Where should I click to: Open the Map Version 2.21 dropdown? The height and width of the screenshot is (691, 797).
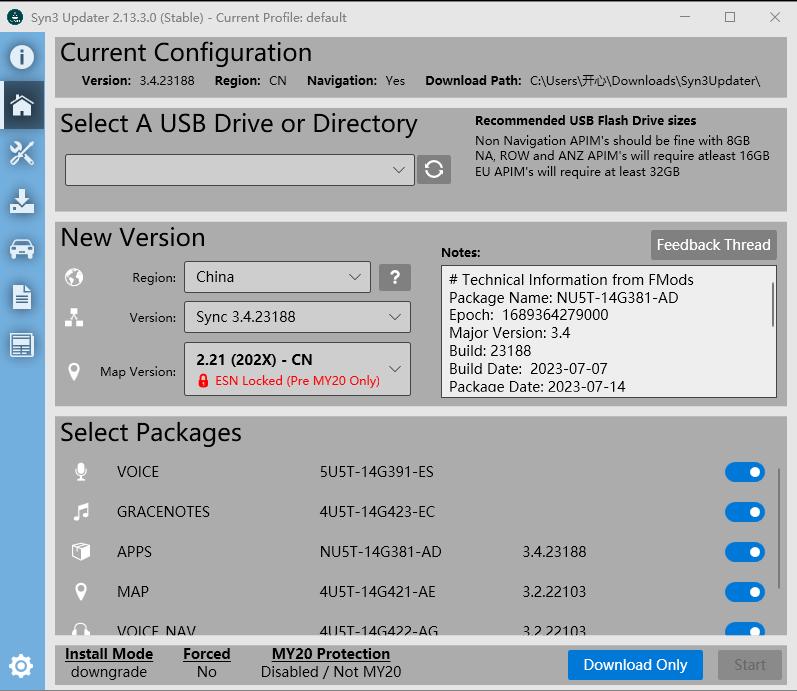click(x=297, y=369)
